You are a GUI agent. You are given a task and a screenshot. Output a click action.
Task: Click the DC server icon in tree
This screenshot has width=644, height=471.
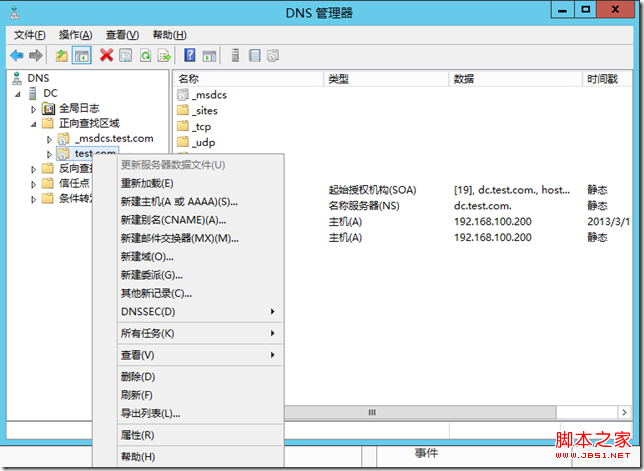click(x=33, y=93)
